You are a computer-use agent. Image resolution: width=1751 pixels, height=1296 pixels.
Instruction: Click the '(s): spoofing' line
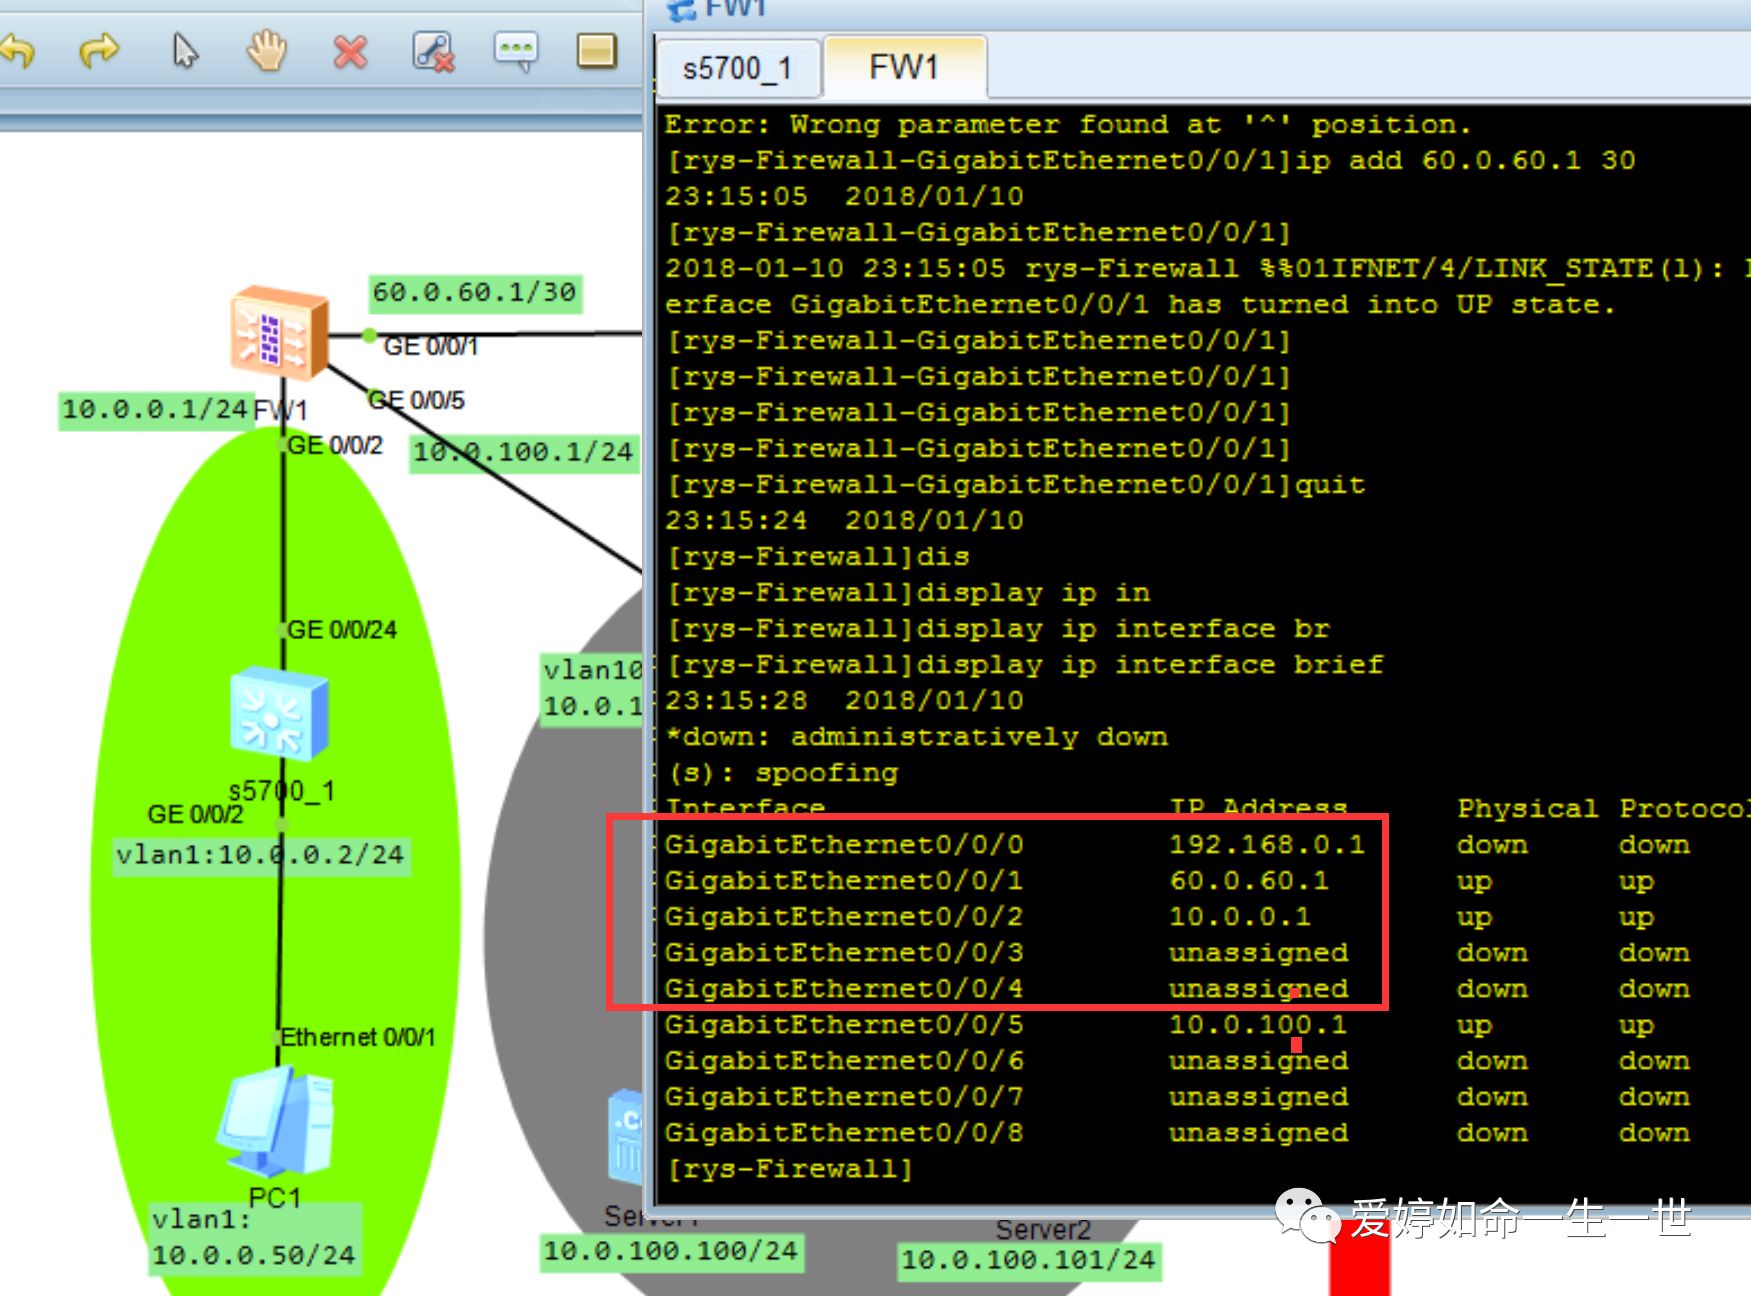click(782, 772)
